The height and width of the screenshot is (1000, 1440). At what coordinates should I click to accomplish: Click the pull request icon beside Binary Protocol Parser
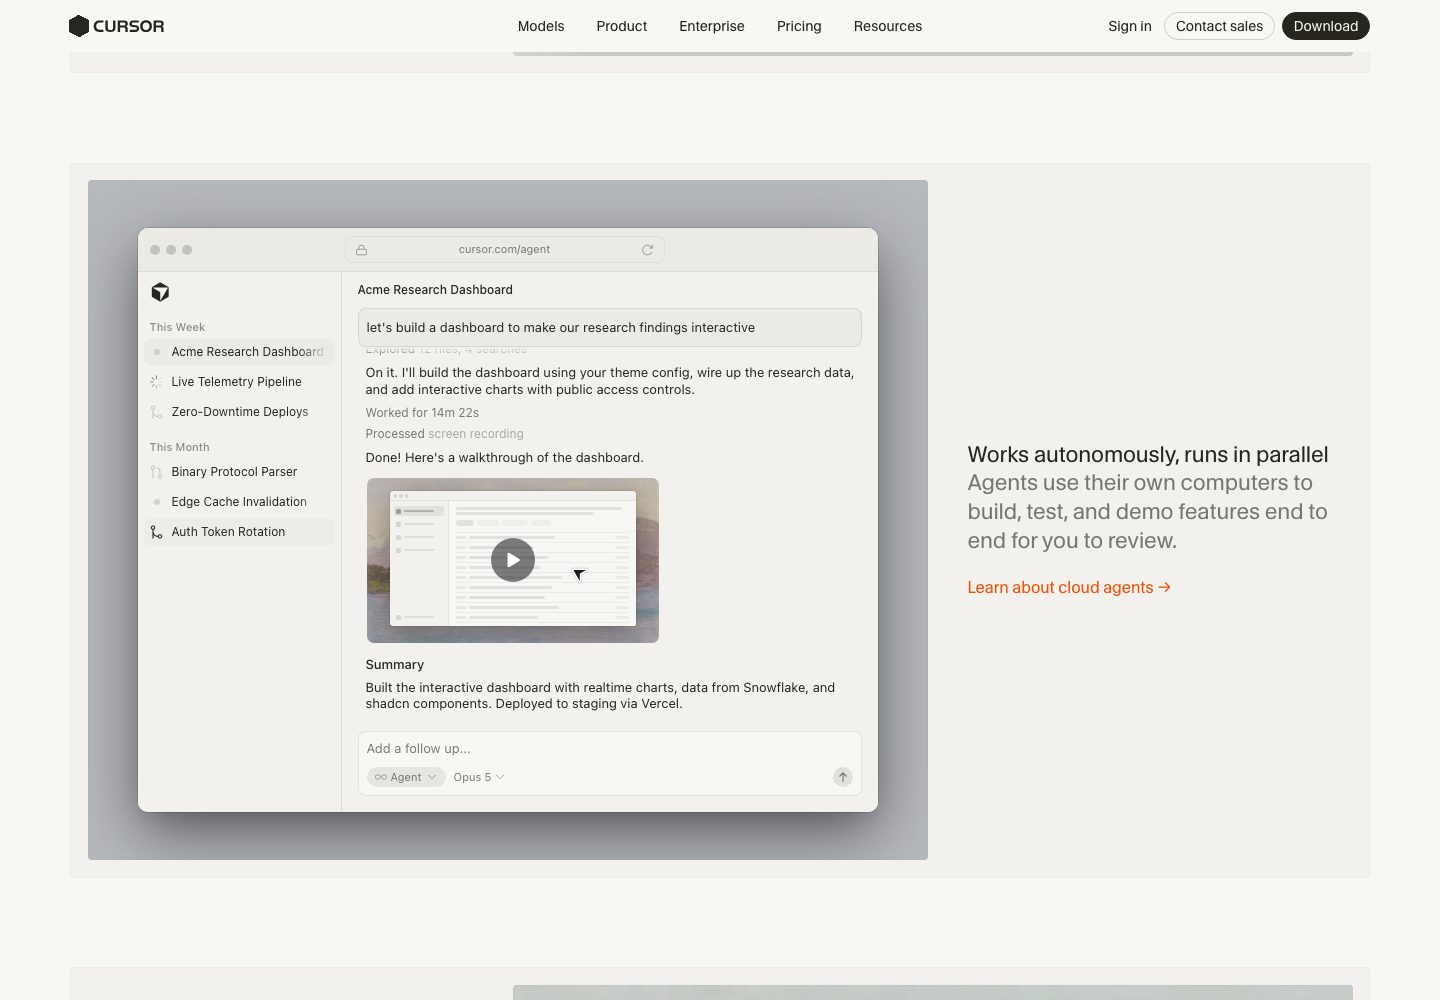[156, 472]
